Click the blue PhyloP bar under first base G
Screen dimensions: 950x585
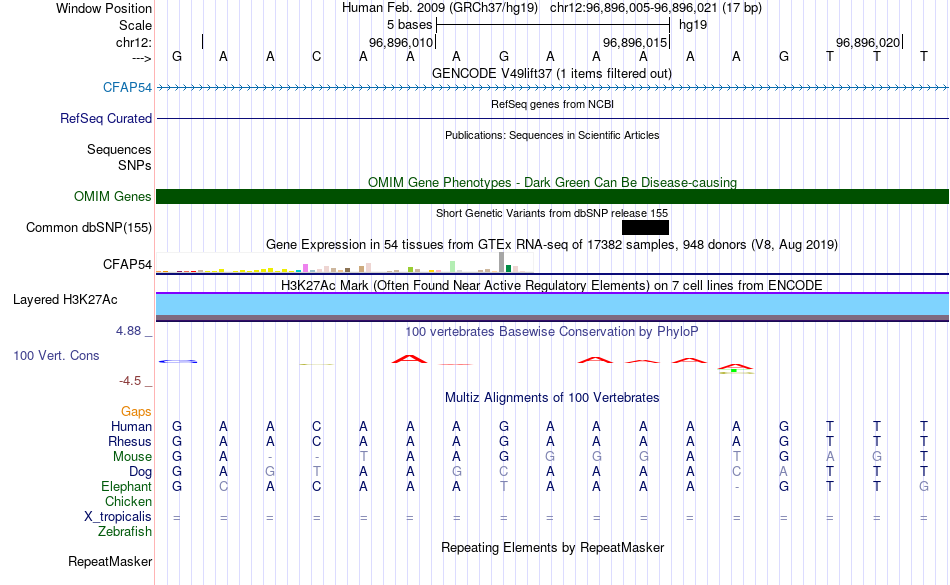tap(178, 362)
